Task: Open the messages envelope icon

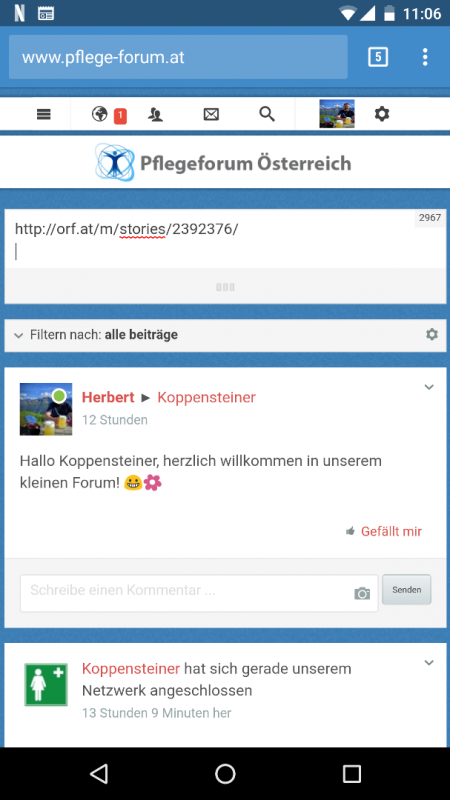Action: (211, 115)
